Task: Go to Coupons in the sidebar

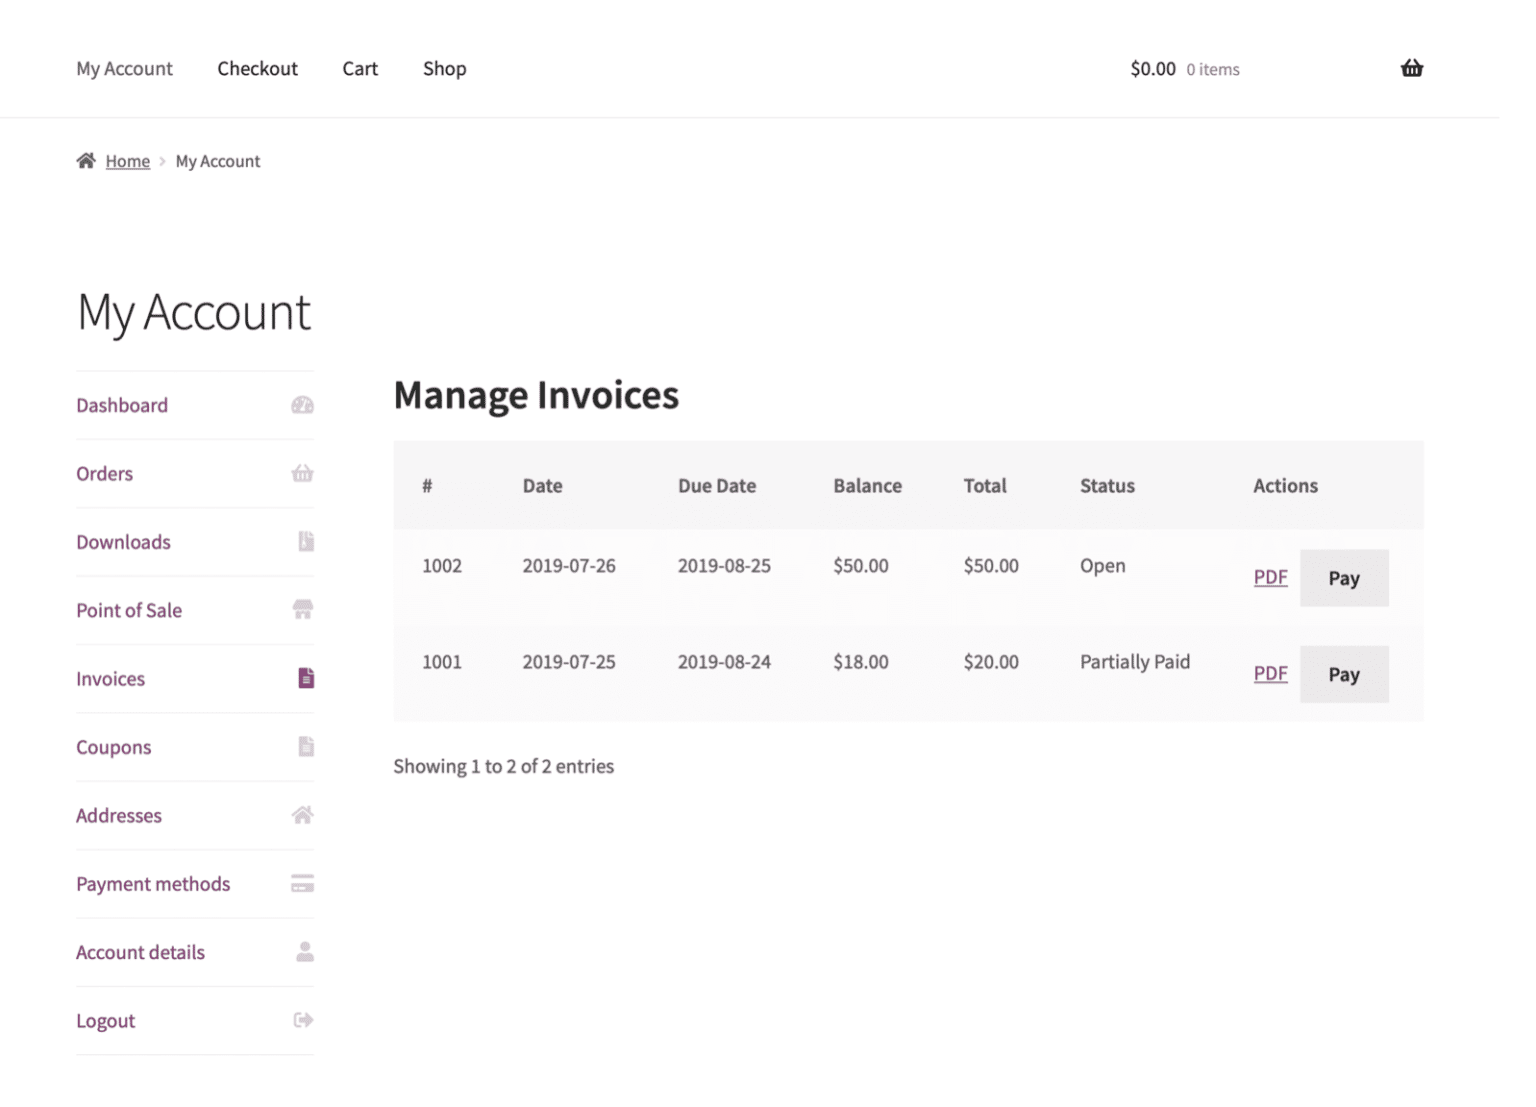Action: click(113, 747)
